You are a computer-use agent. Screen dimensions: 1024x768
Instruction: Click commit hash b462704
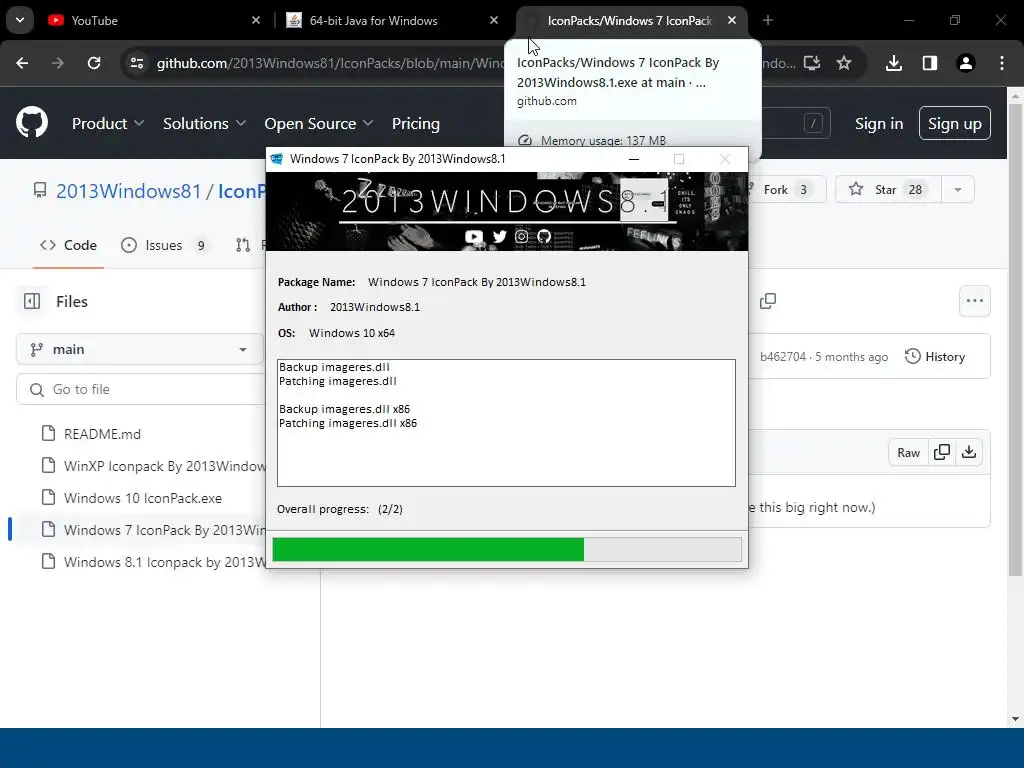tap(783, 357)
